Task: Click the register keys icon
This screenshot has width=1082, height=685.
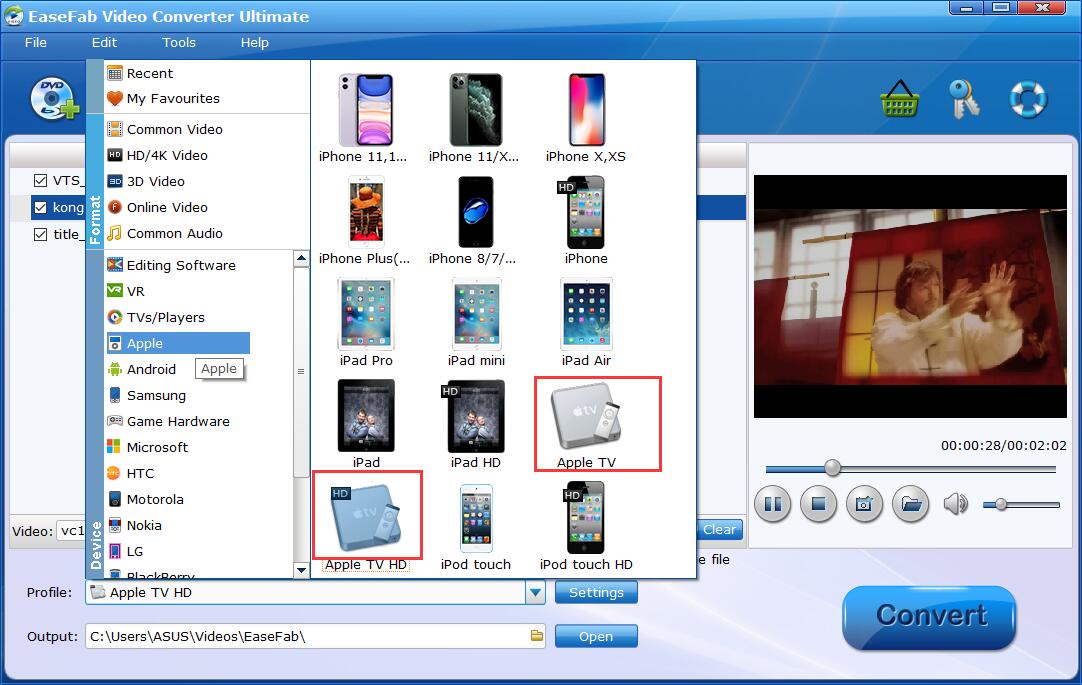Action: (963, 99)
